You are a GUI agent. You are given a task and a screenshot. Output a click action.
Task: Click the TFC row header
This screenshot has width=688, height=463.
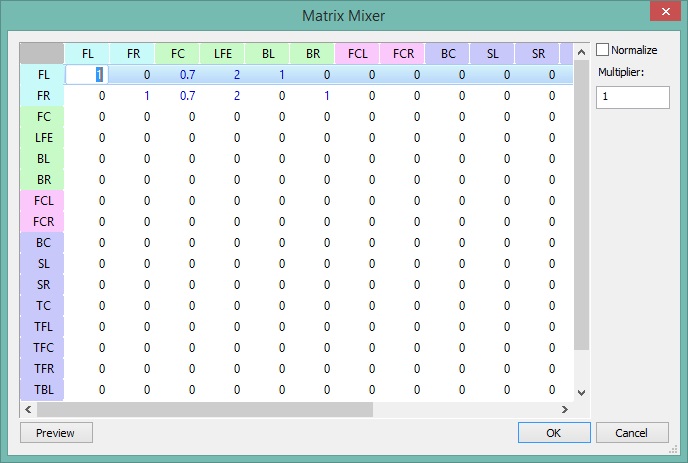(42, 347)
